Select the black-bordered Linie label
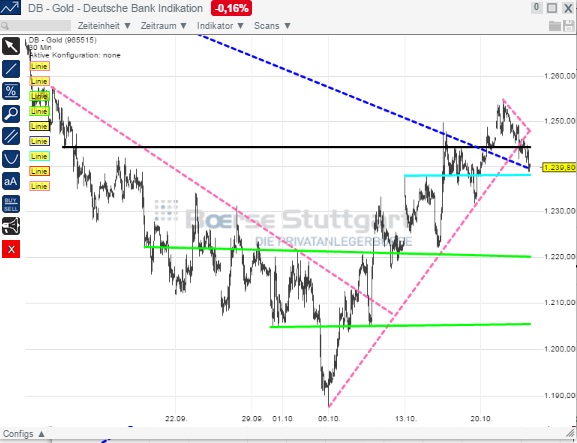The width and height of the screenshot is (577, 443). (39, 126)
